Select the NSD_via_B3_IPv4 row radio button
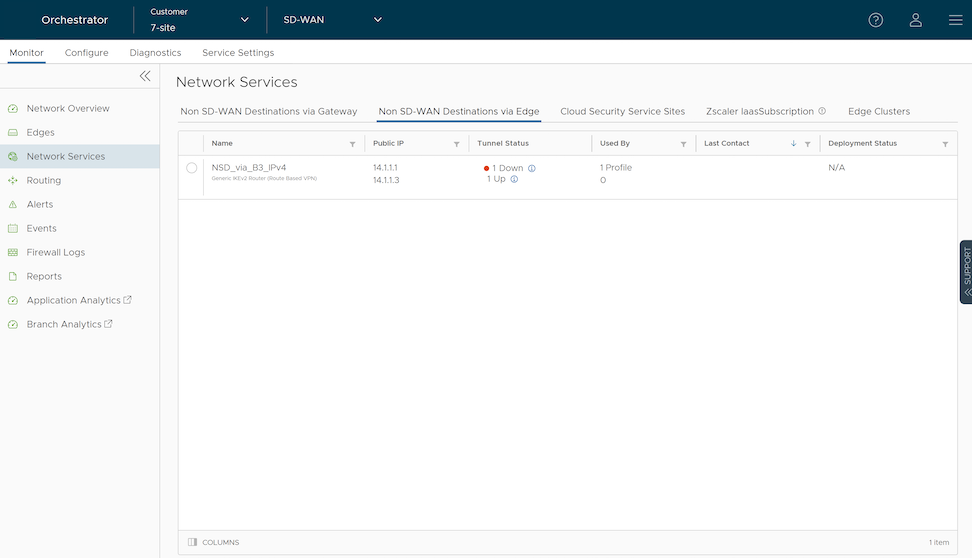Viewport: 972px width, 558px height. point(192,168)
